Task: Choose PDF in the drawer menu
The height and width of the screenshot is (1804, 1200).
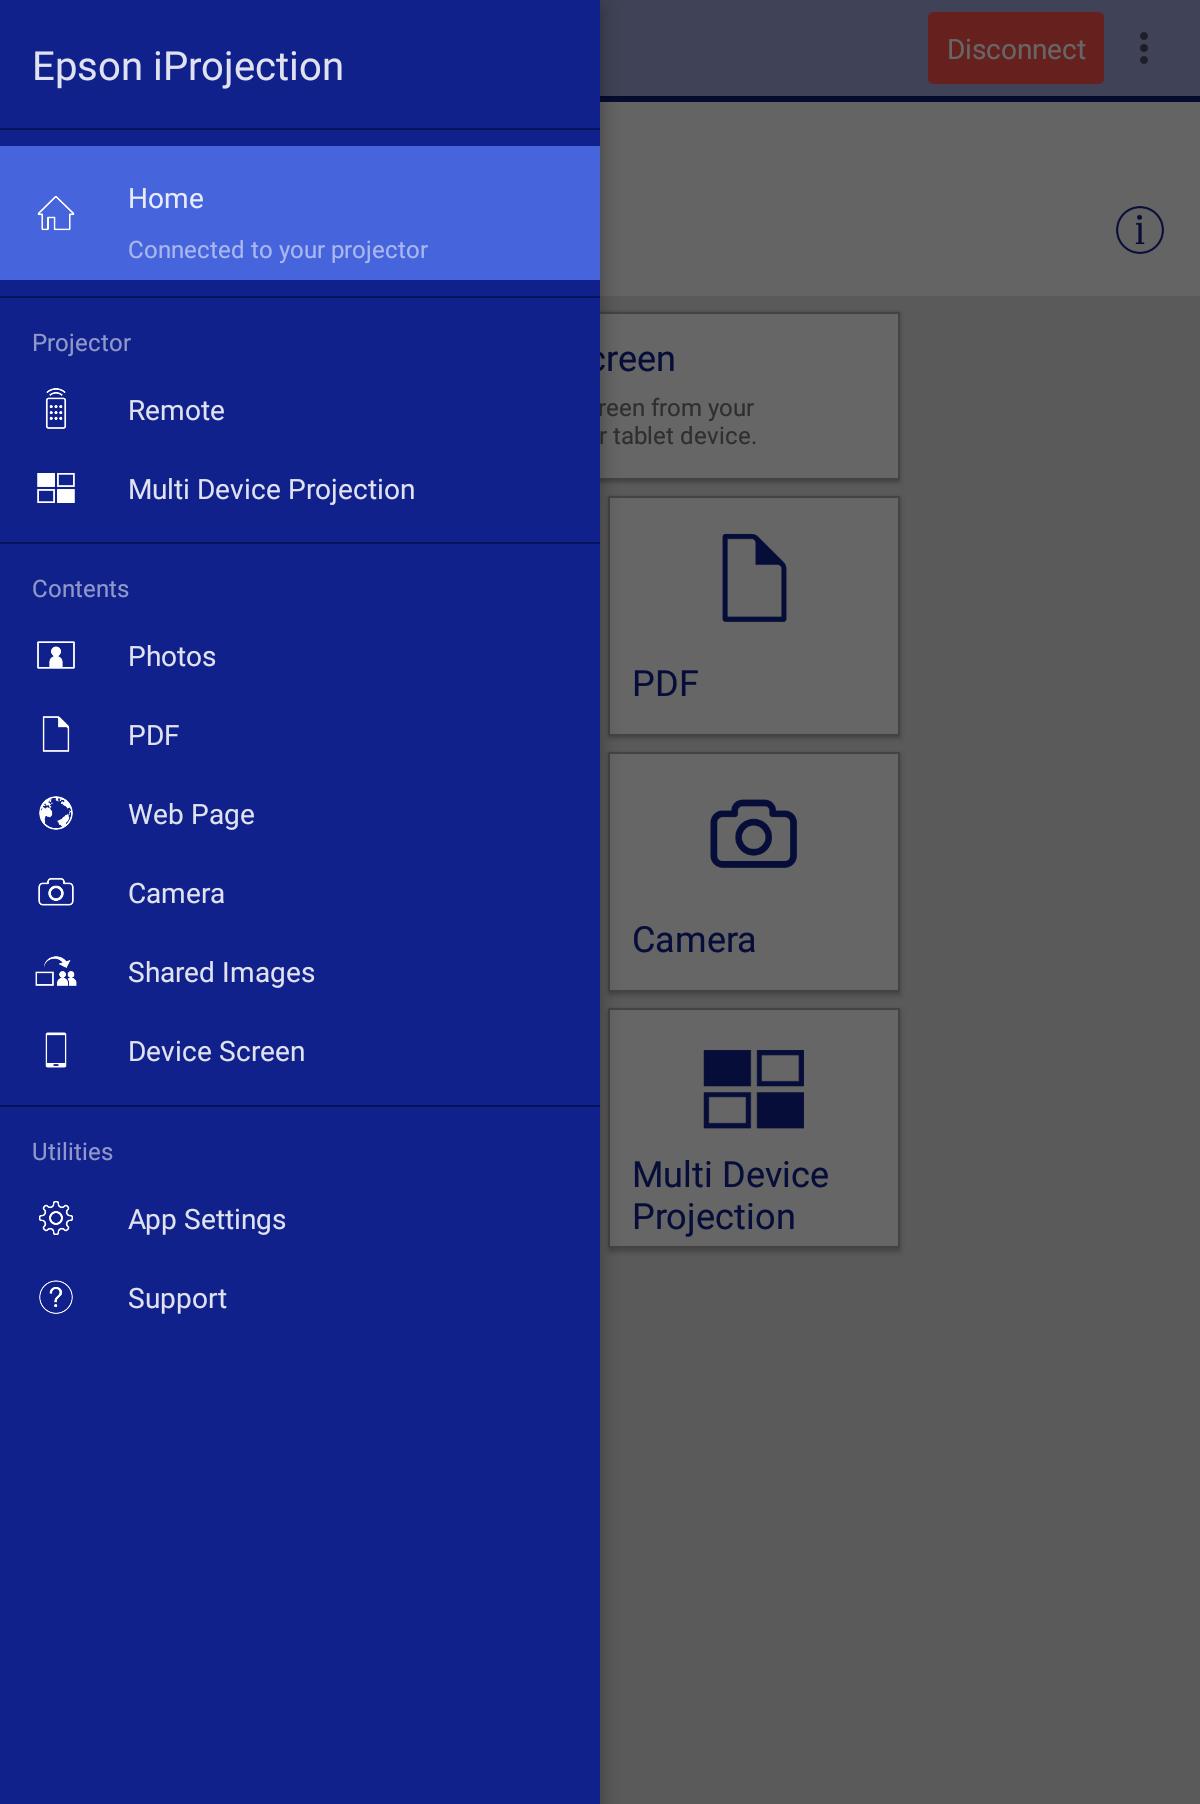Action: (x=300, y=735)
